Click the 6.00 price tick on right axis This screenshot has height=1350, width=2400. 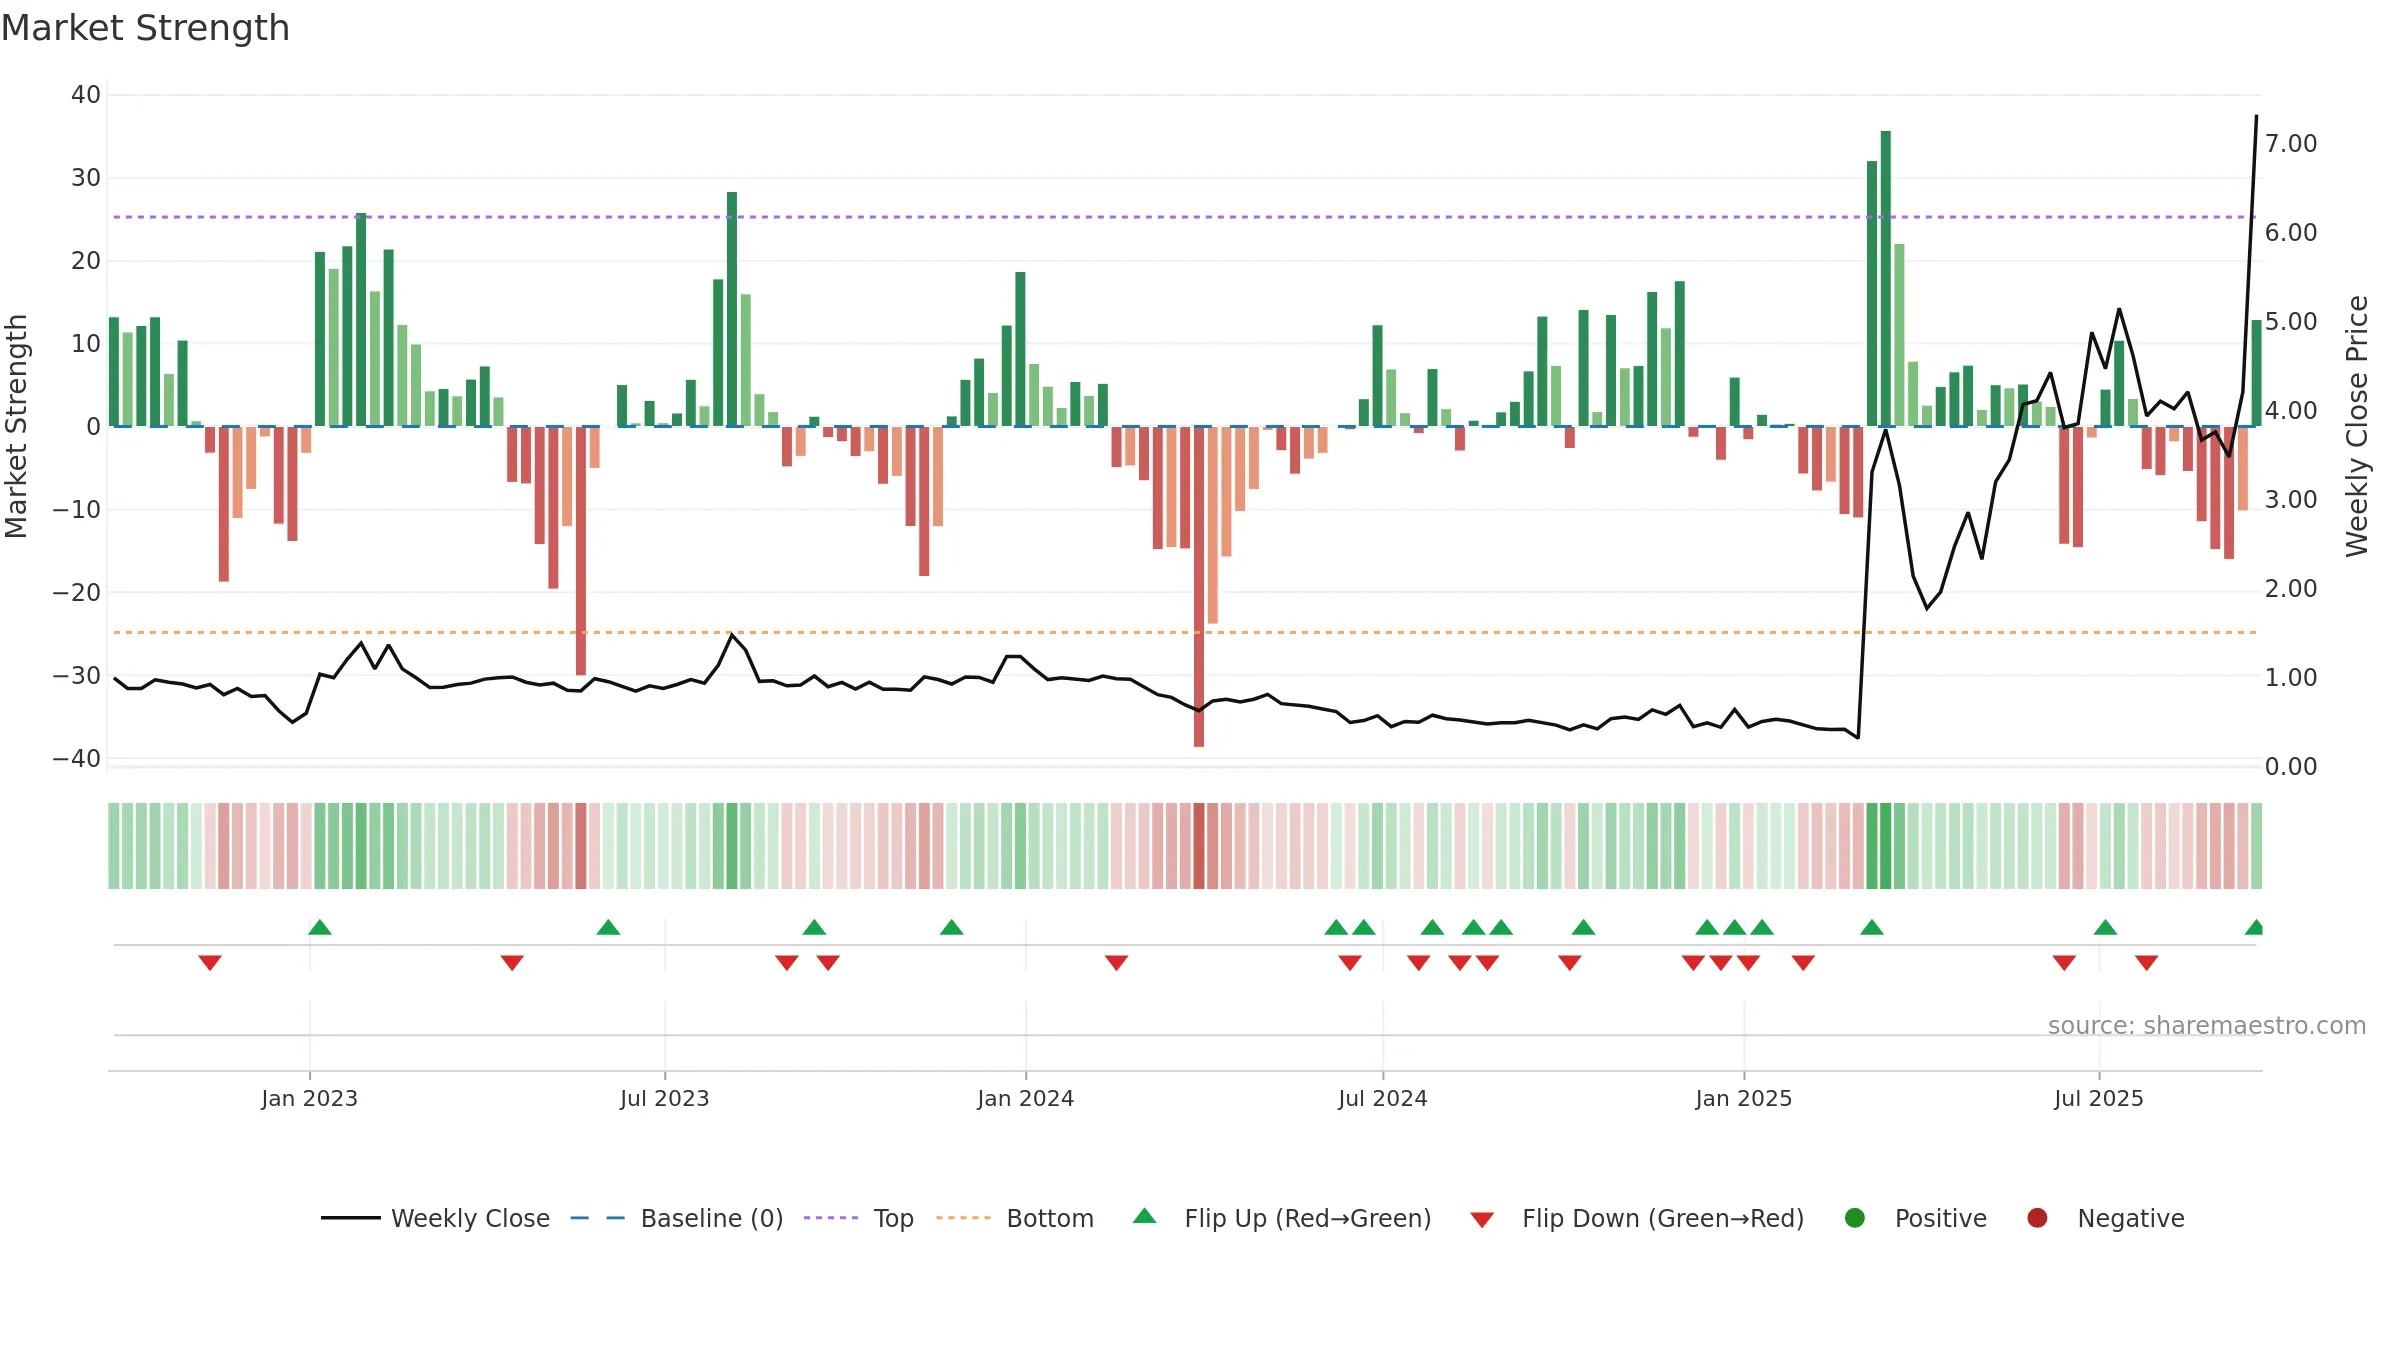pos(2291,233)
